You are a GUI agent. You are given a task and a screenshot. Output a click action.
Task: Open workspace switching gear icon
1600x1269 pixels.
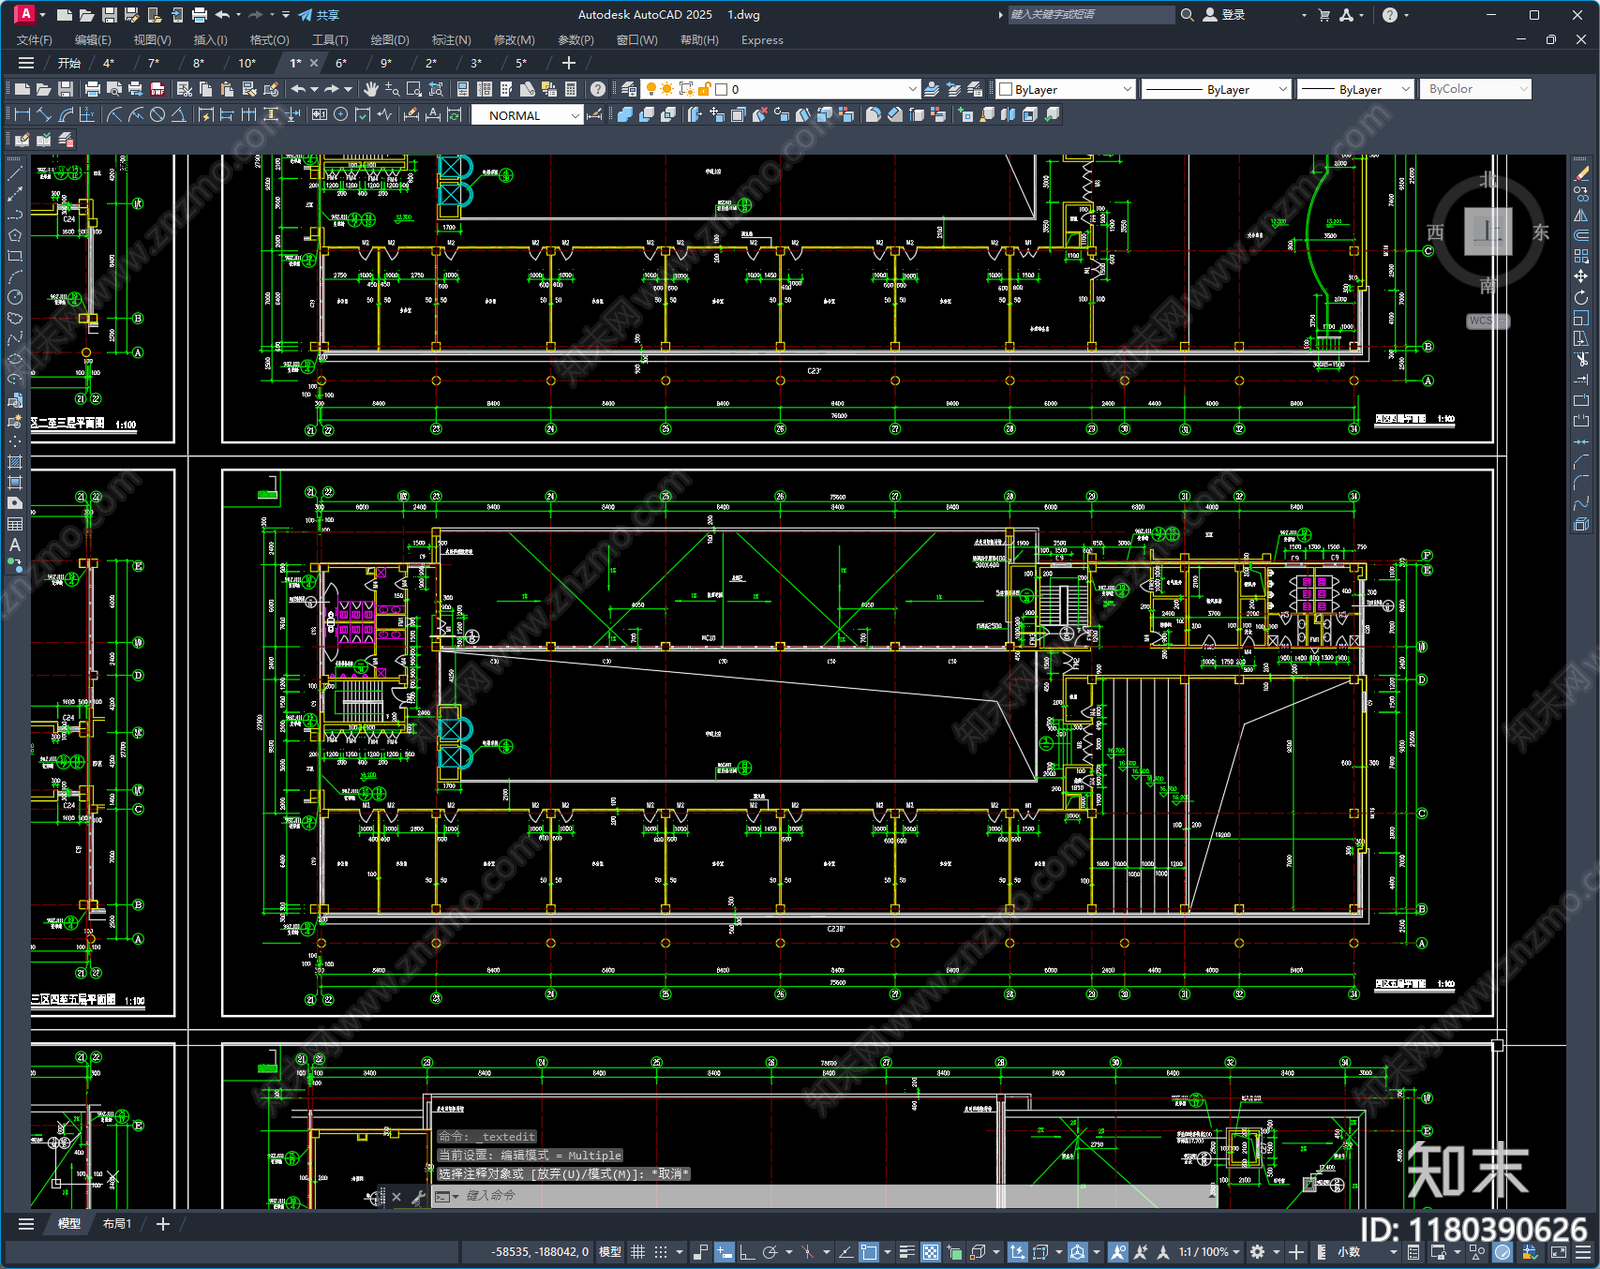[x=1258, y=1252]
